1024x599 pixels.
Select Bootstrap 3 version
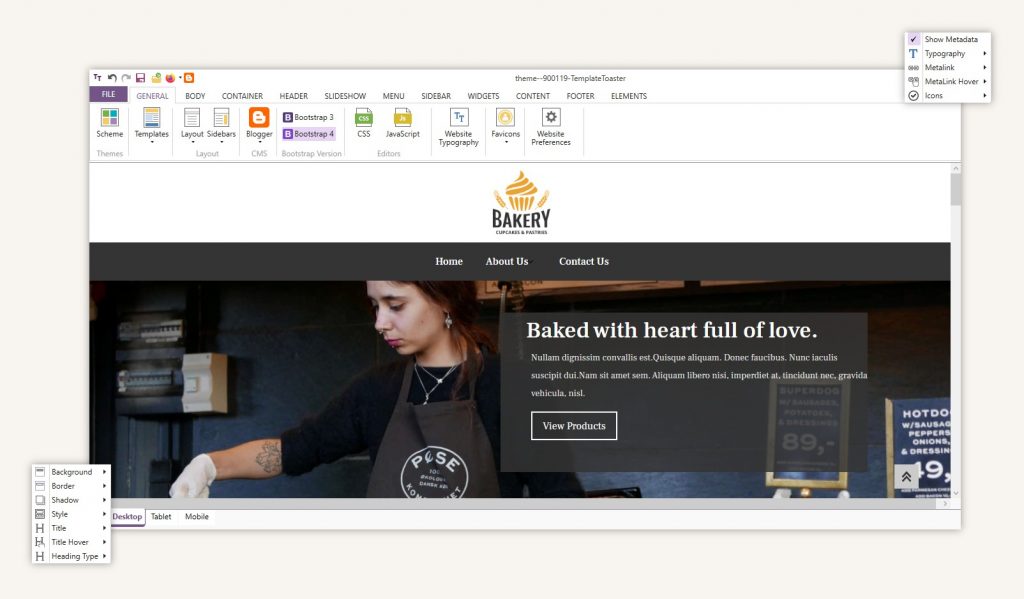click(x=309, y=117)
